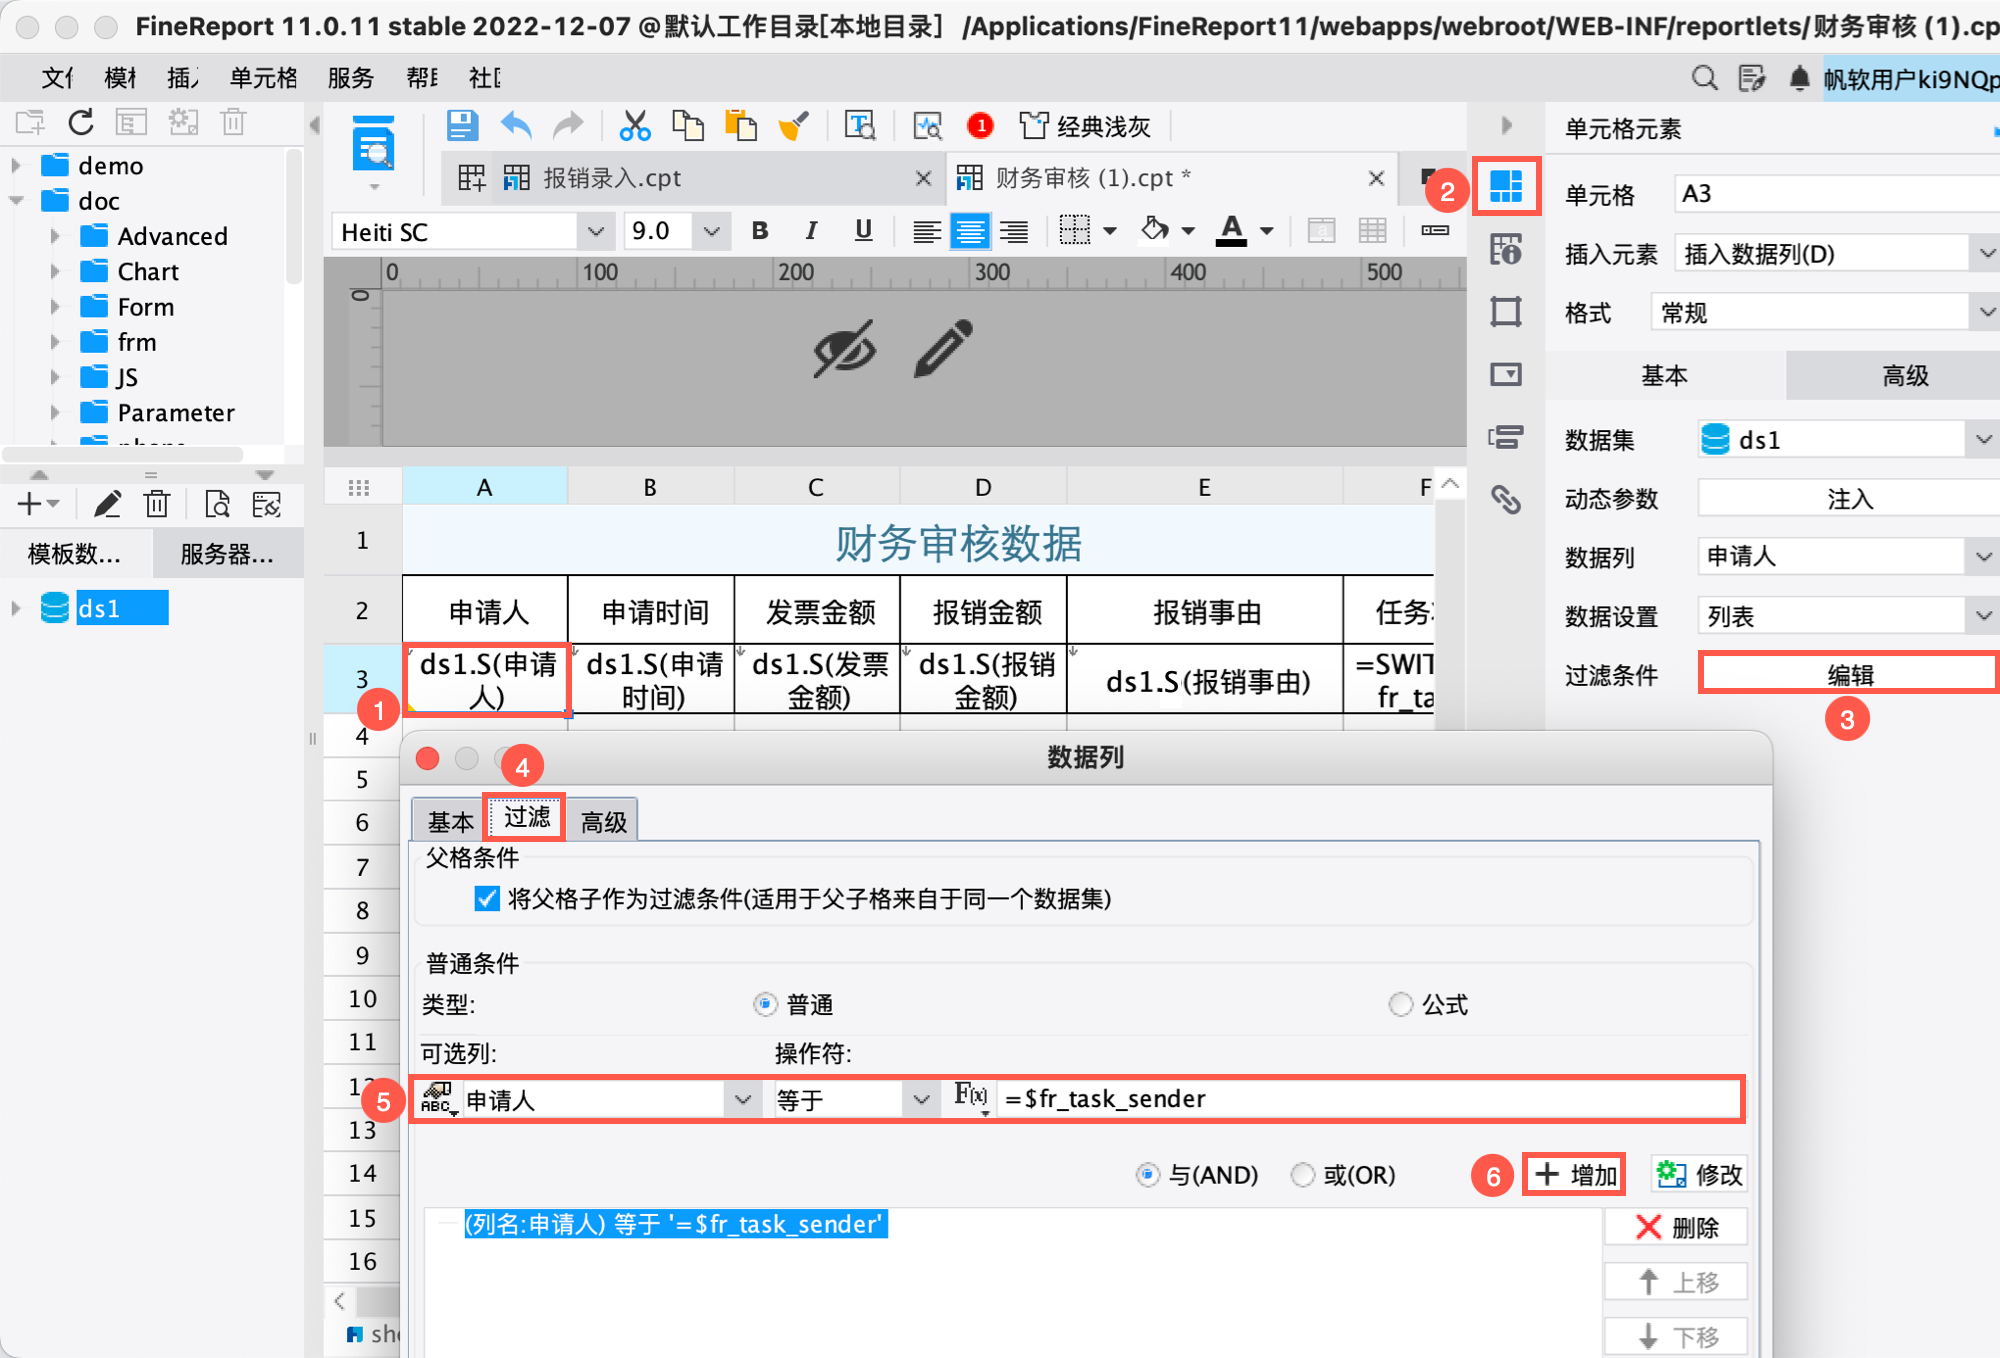Click the search magnifier icon at top
The image size is (2000, 1358).
(x=1704, y=78)
